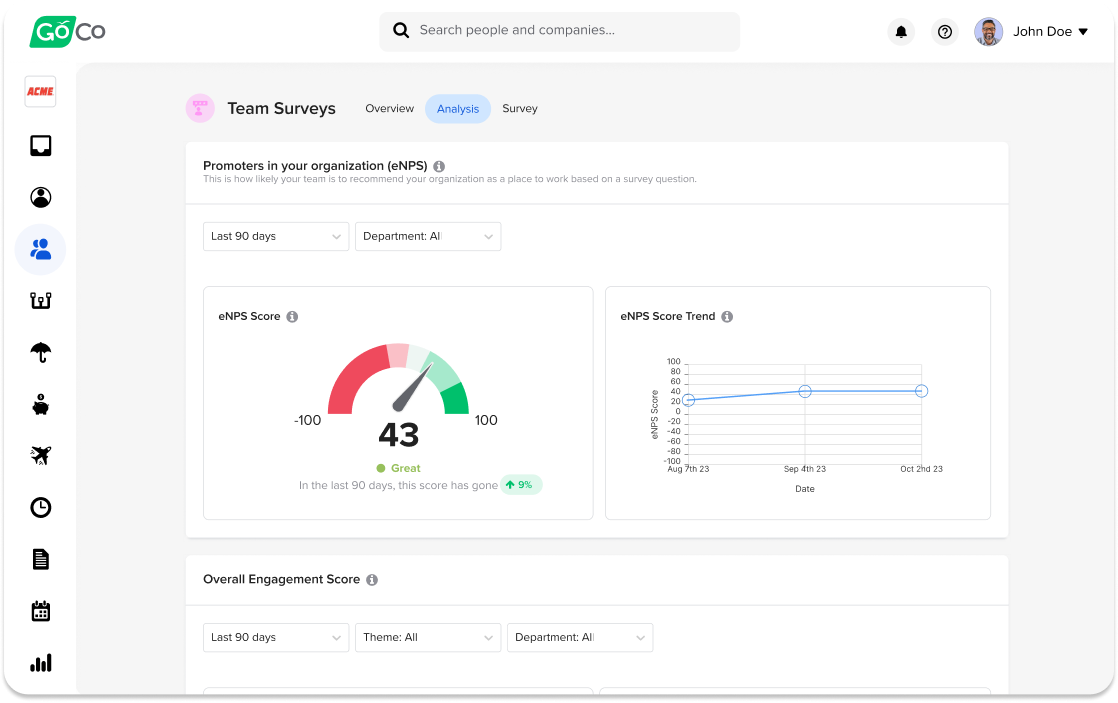Click the Team Surveys heading

[x=281, y=108]
